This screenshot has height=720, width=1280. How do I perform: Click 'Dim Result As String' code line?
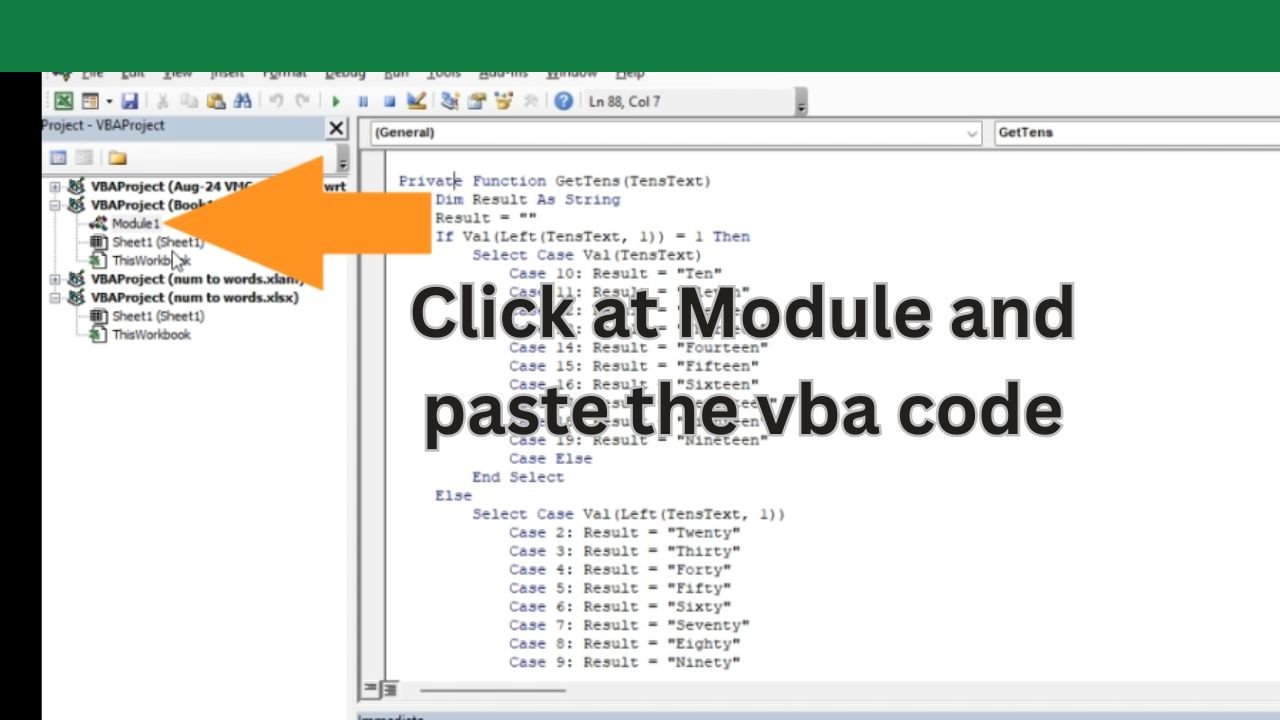point(527,200)
